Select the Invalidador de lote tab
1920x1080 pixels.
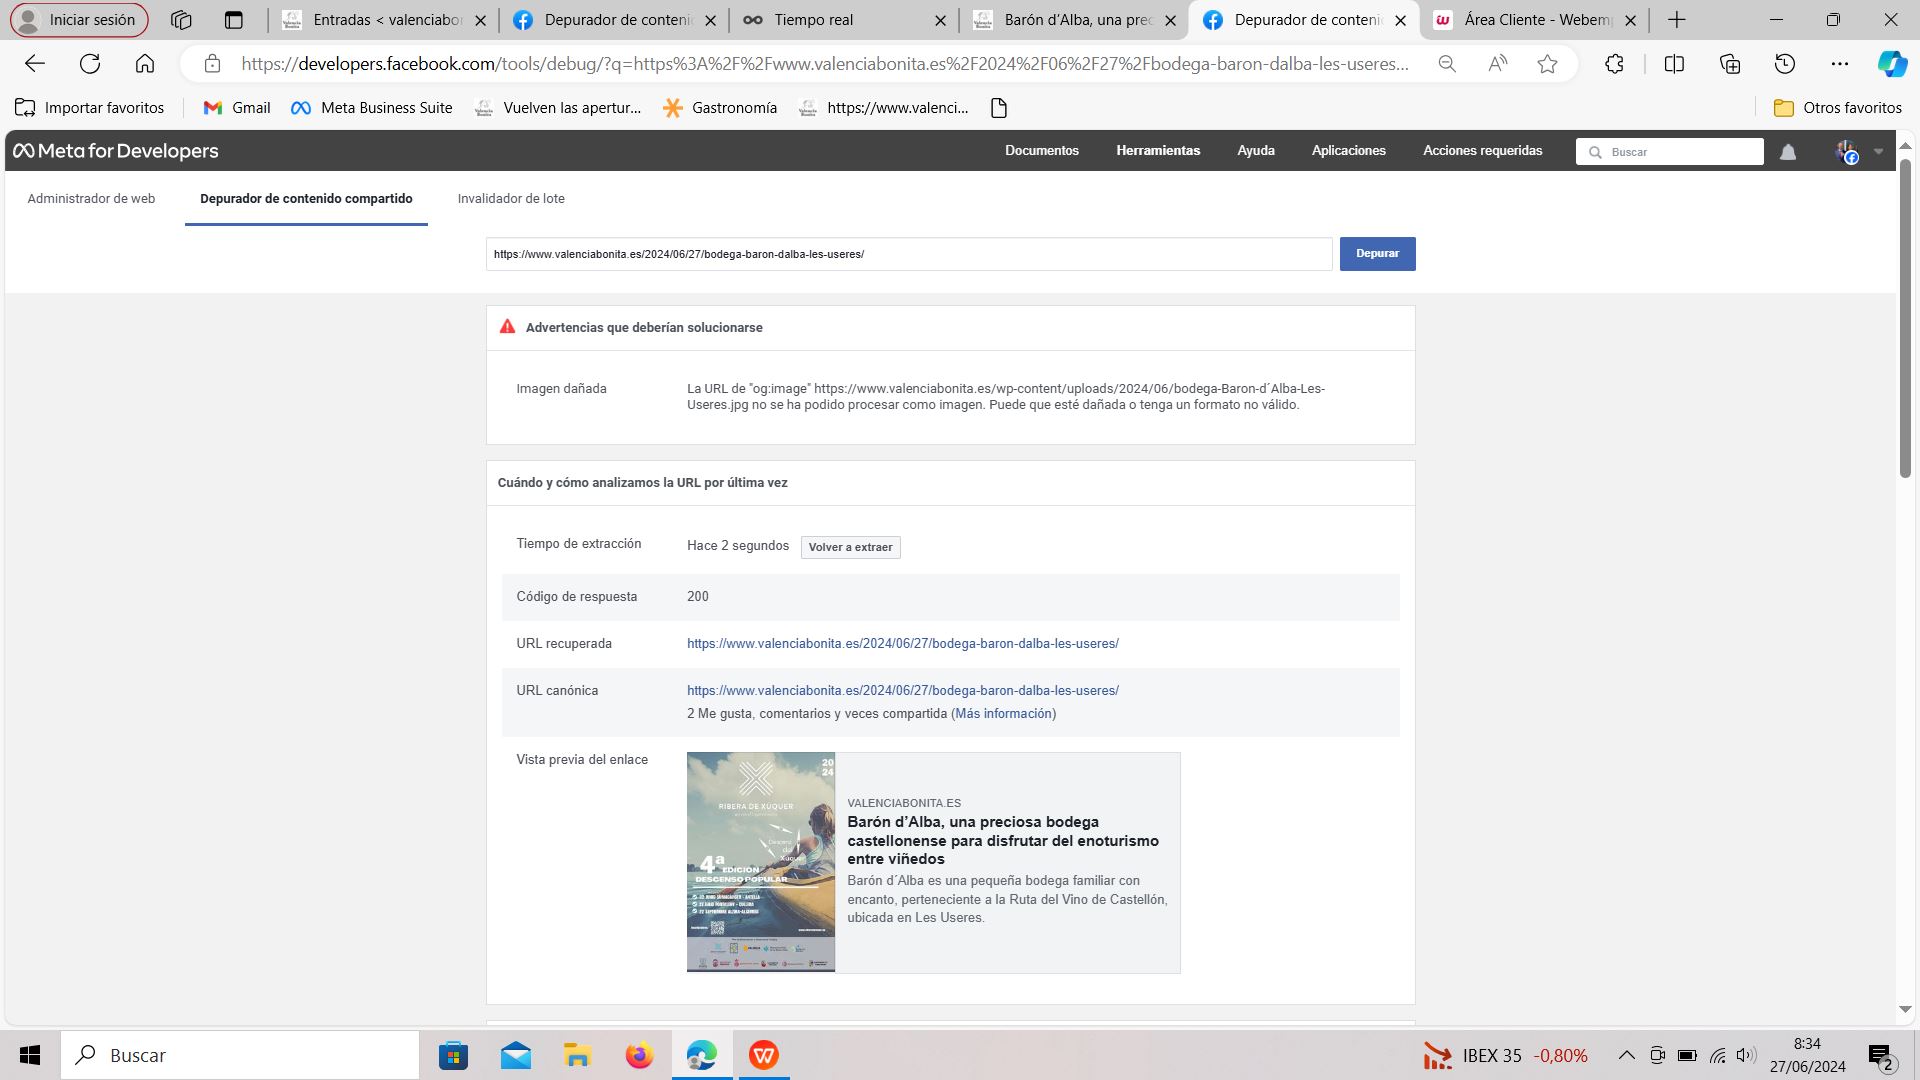[x=511, y=199]
